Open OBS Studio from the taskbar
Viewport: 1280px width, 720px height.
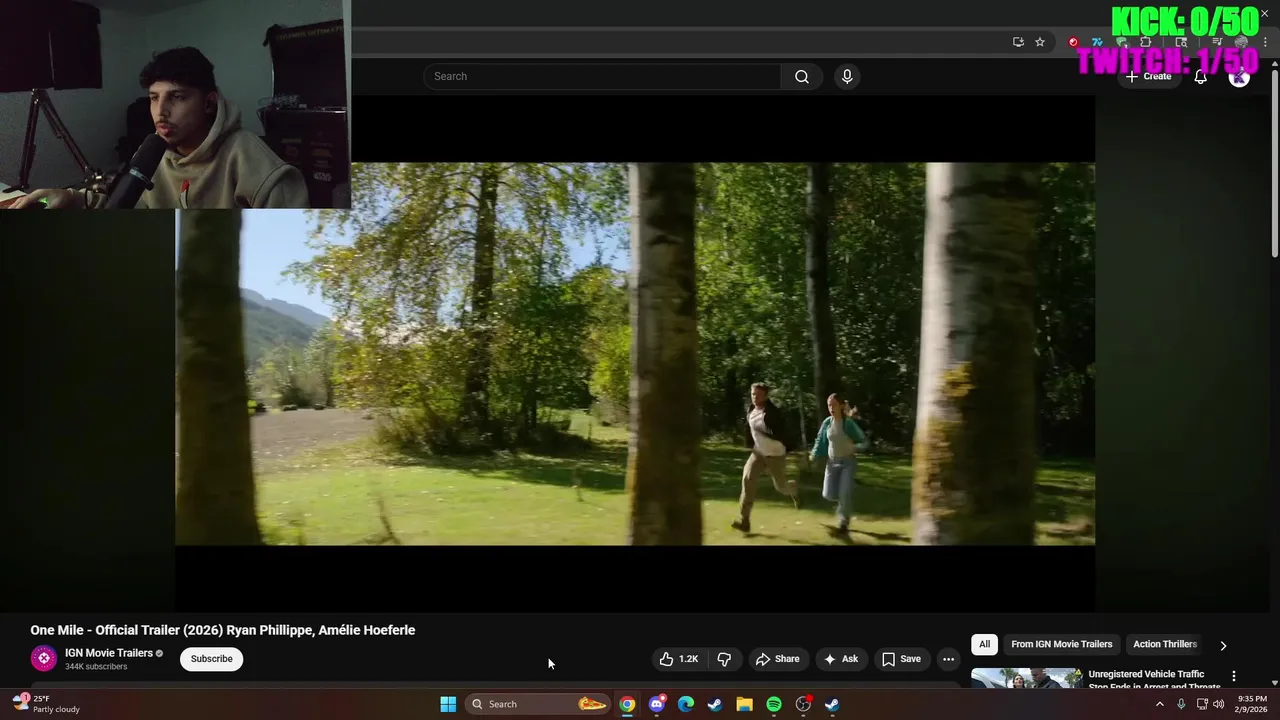pos(803,704)
